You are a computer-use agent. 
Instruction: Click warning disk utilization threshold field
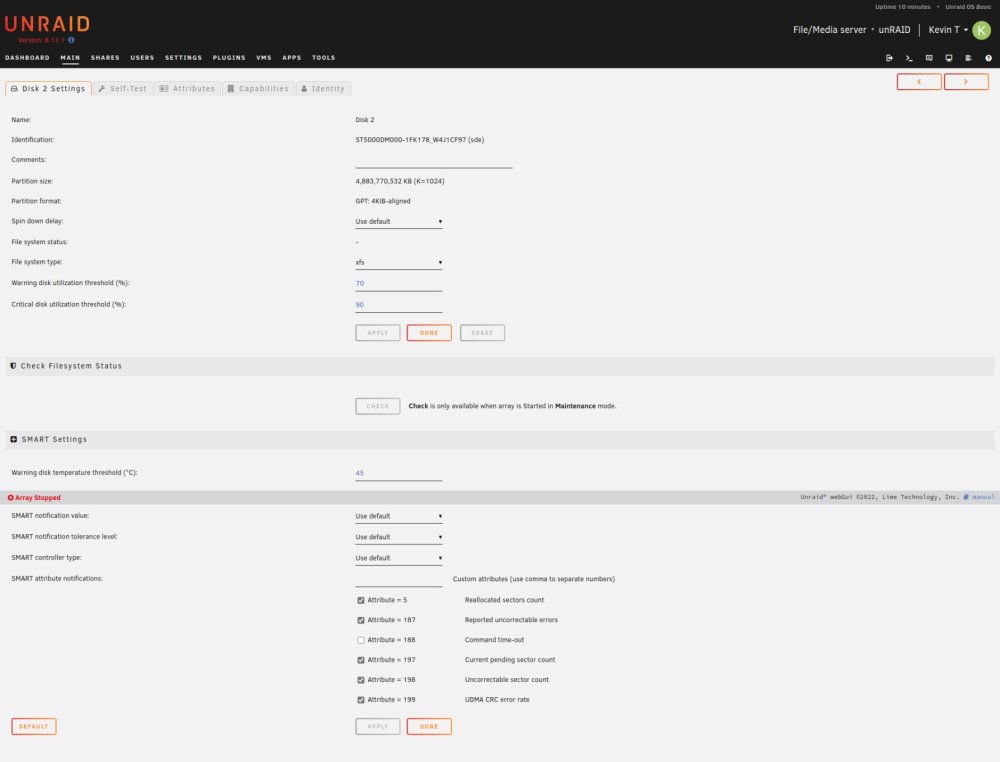pos(399,284)
